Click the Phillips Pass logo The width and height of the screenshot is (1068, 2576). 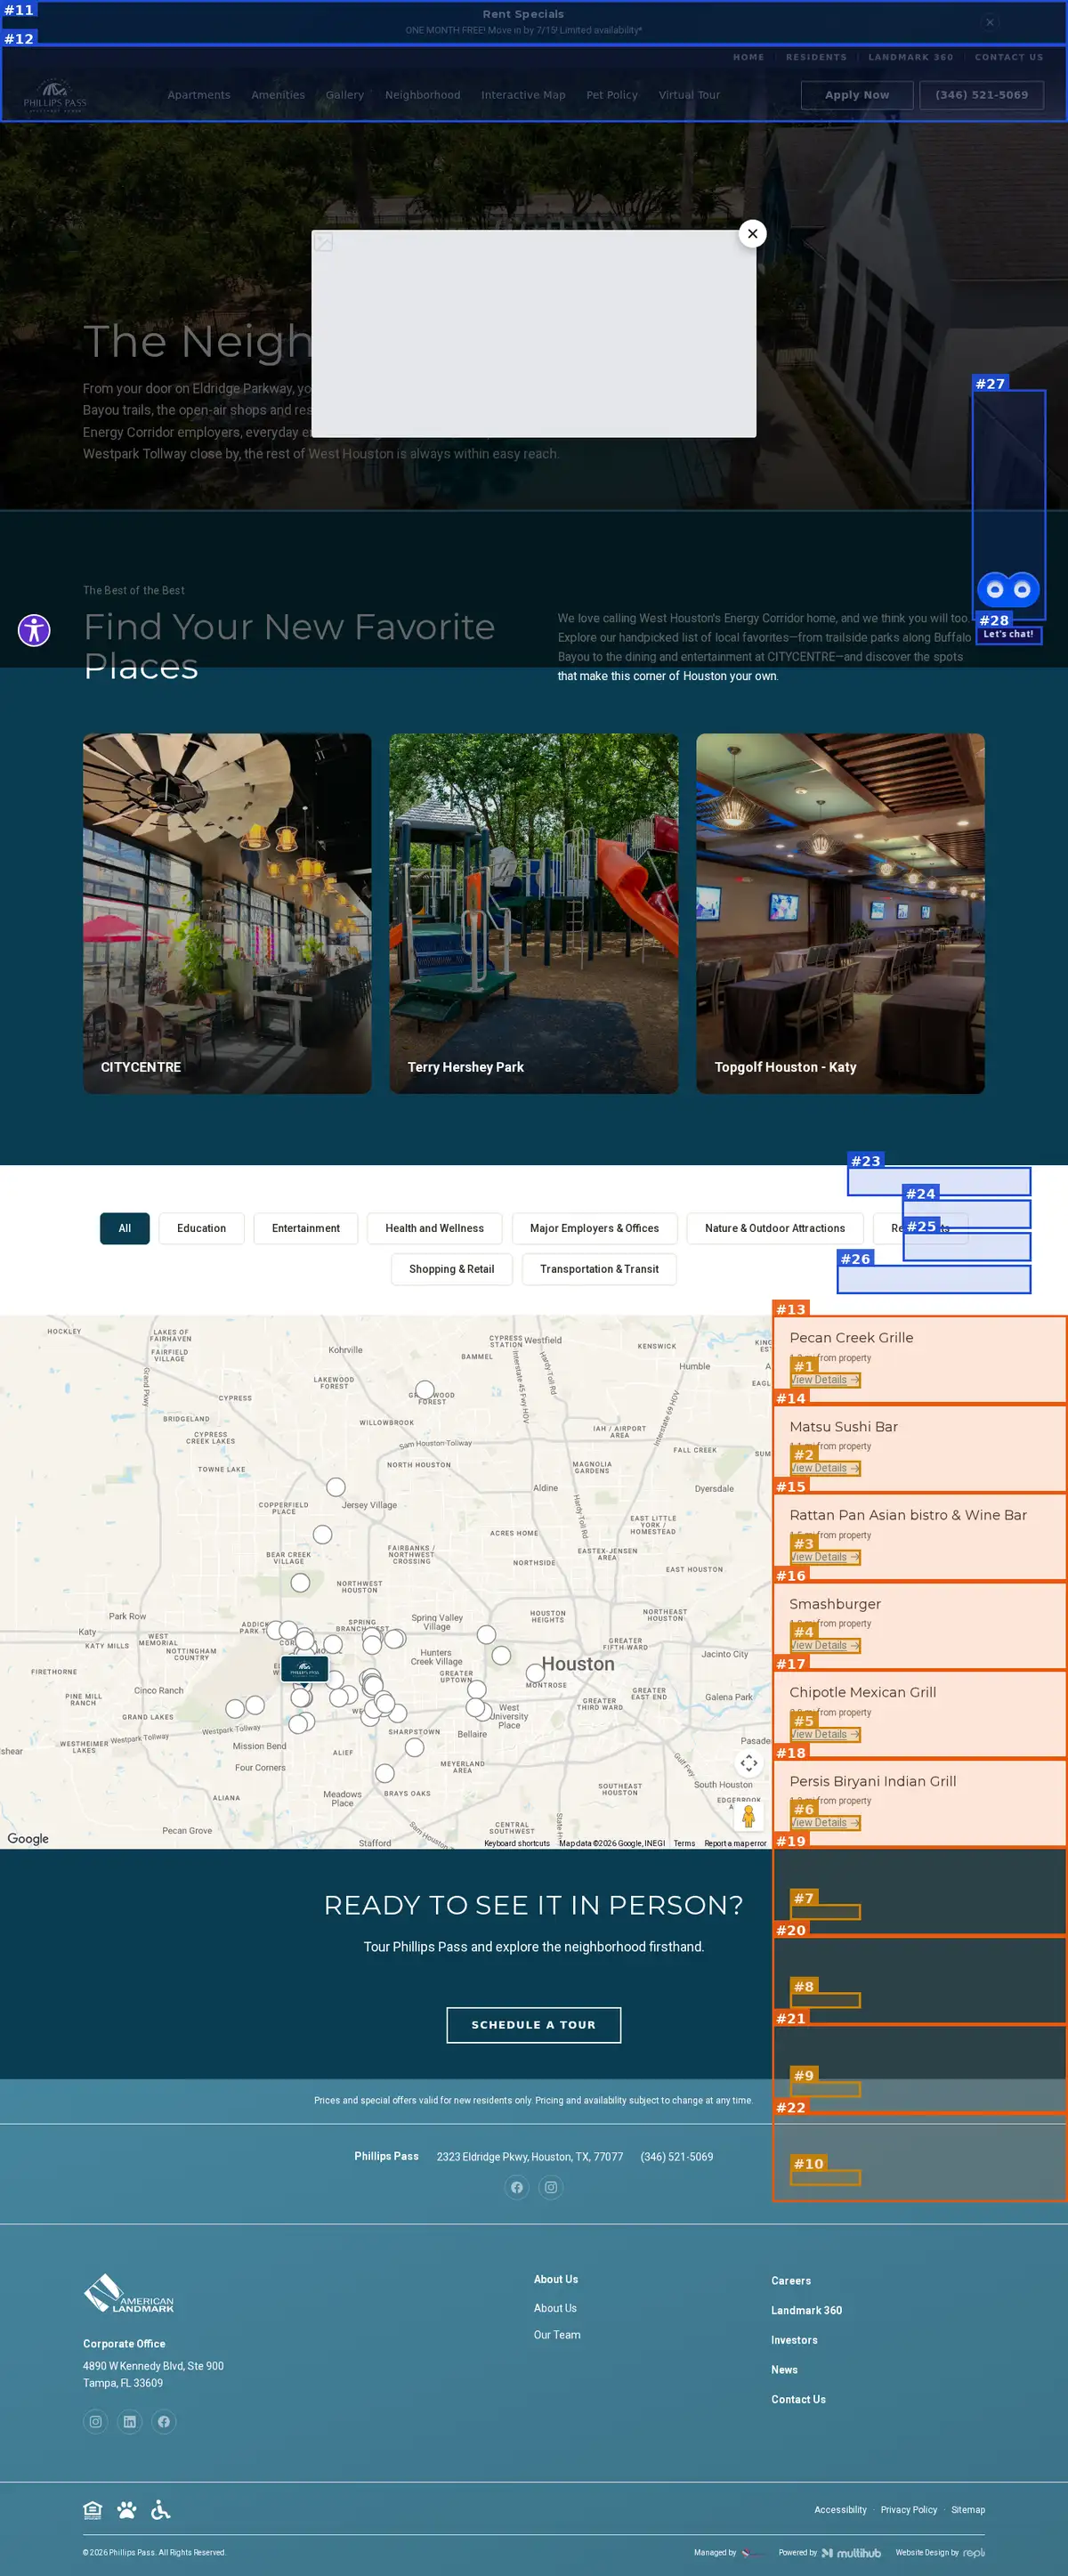55,95
